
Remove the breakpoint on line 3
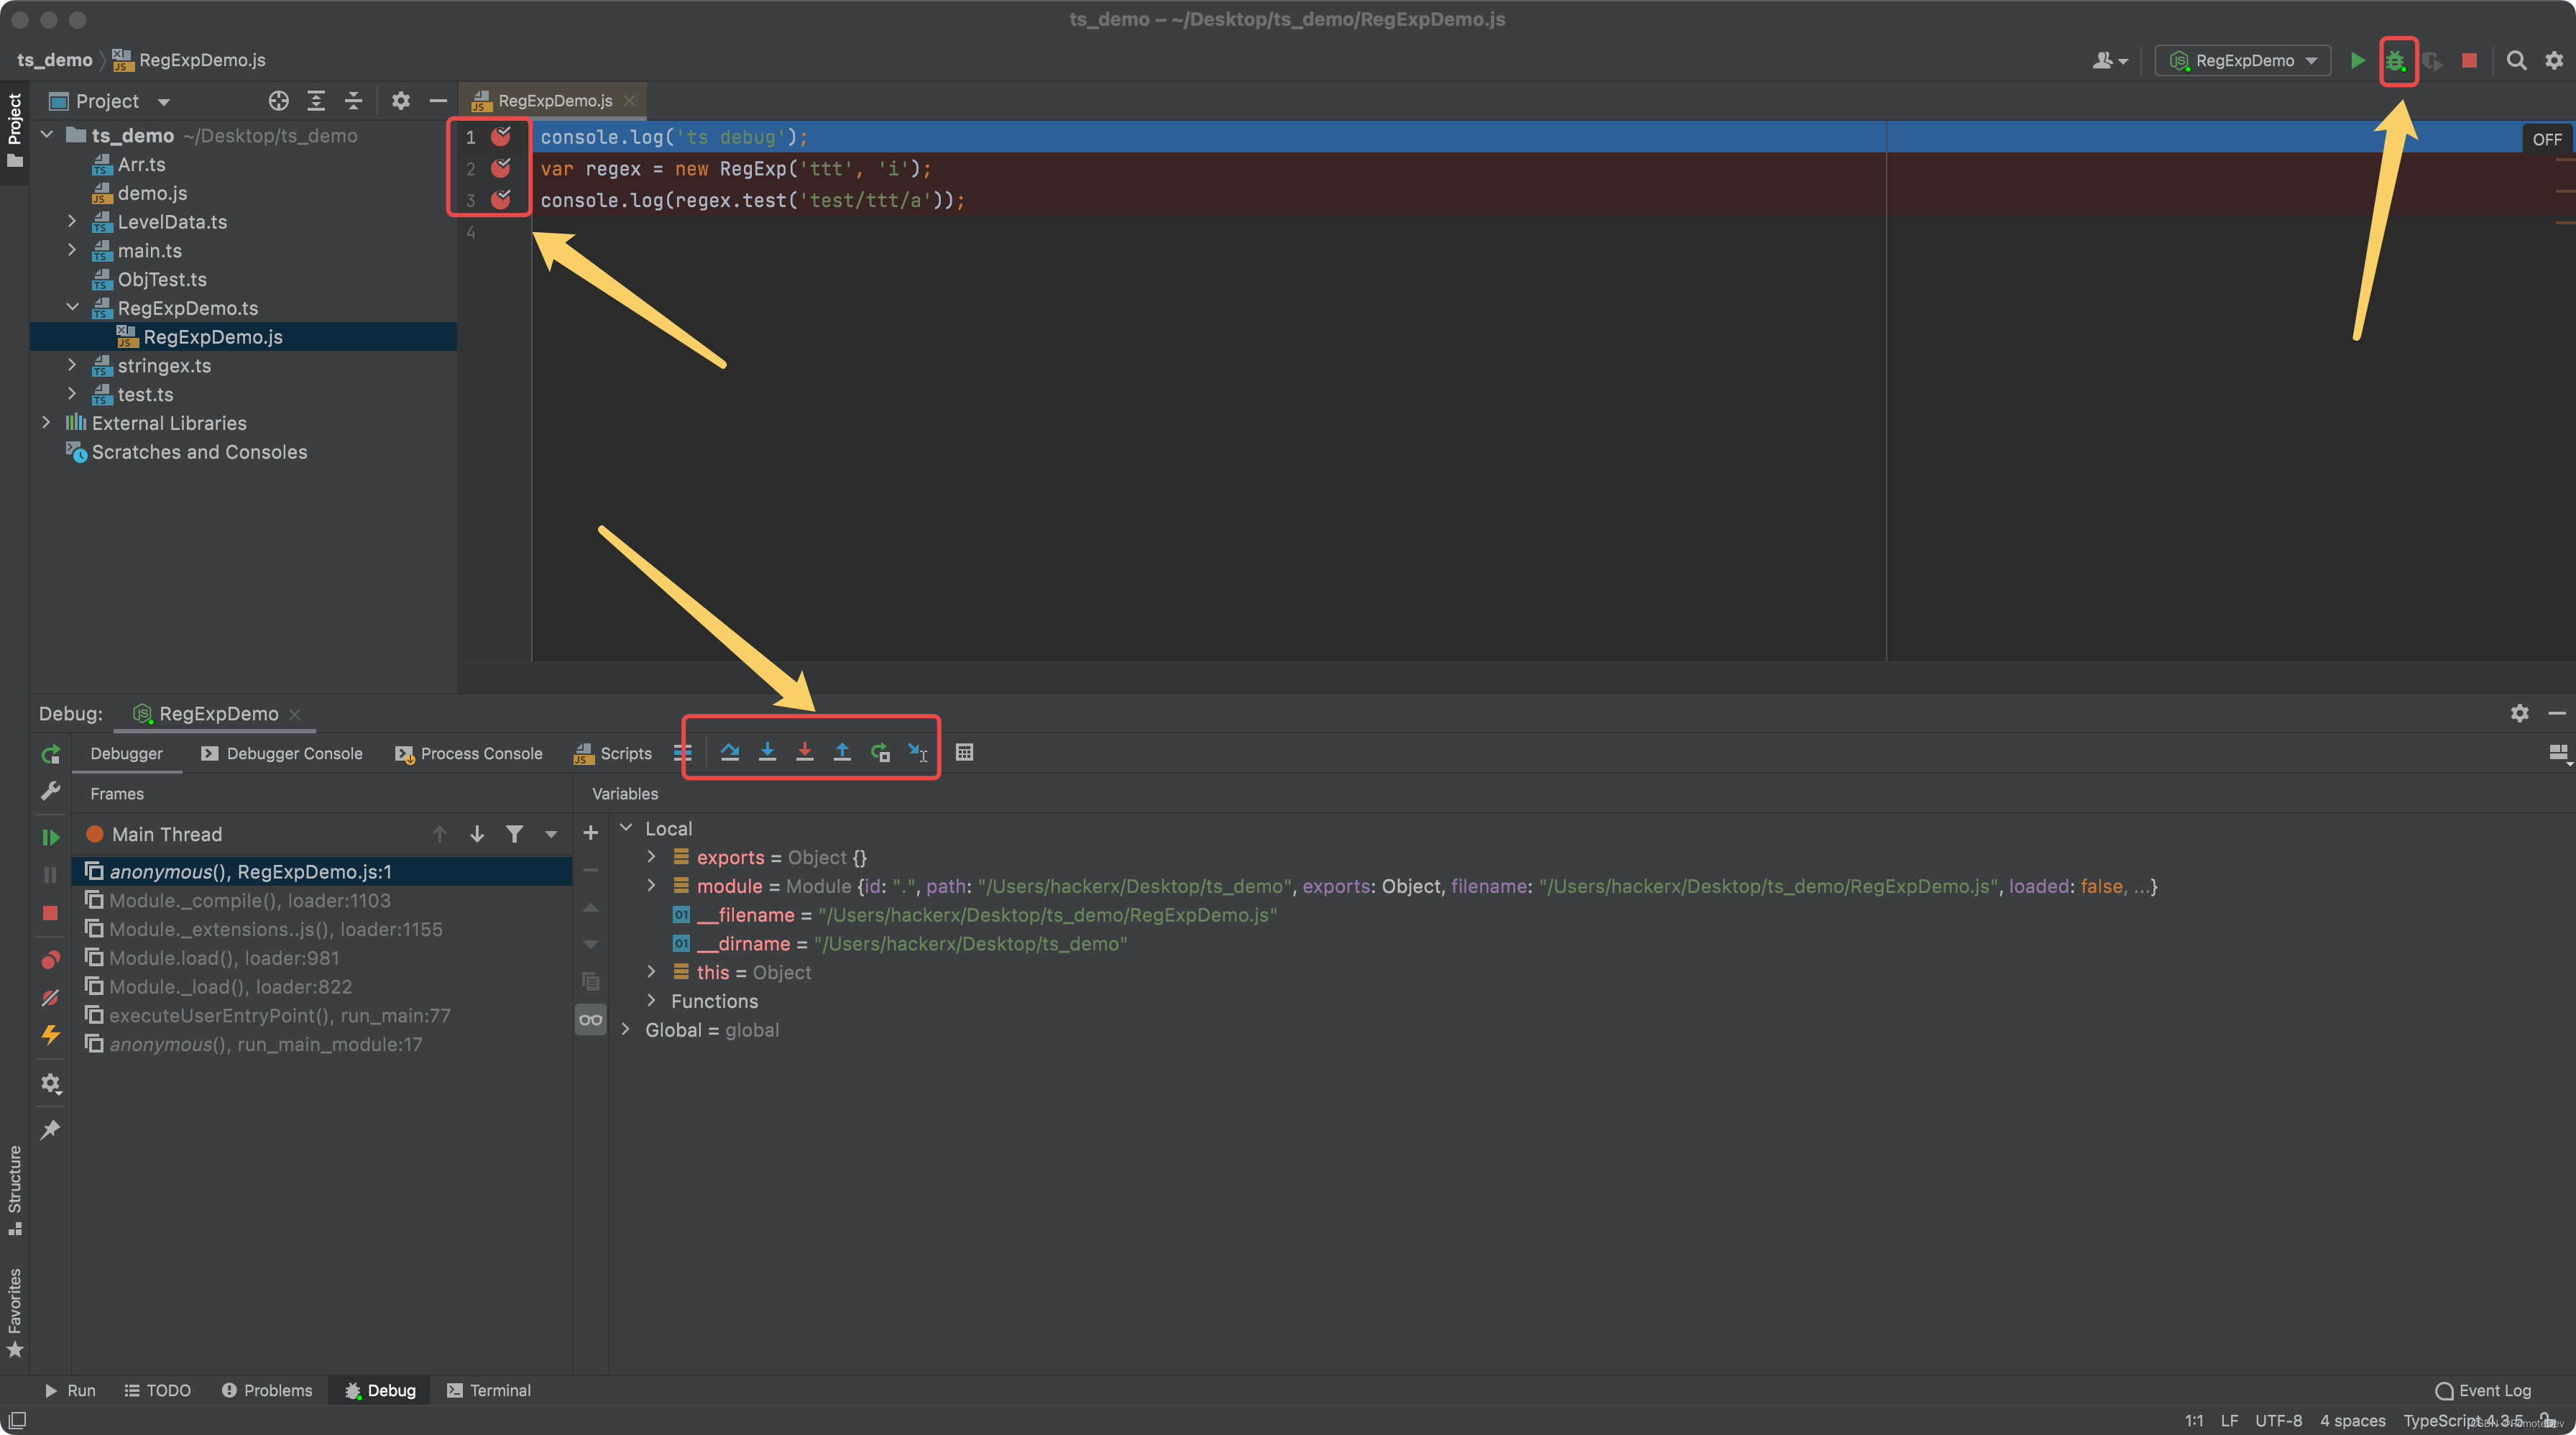(500, 200)
